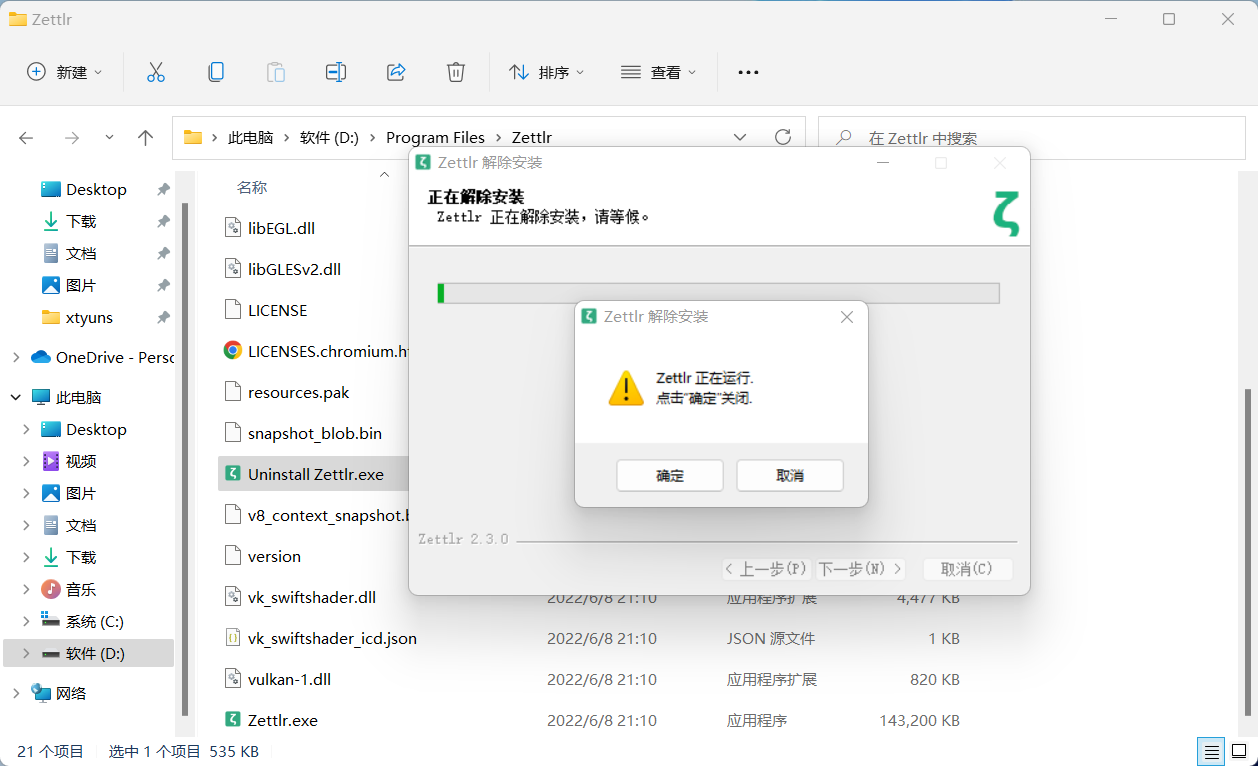
Task: Select the Uninstall Zettlr.exe file icon
Action: [234, 474]
